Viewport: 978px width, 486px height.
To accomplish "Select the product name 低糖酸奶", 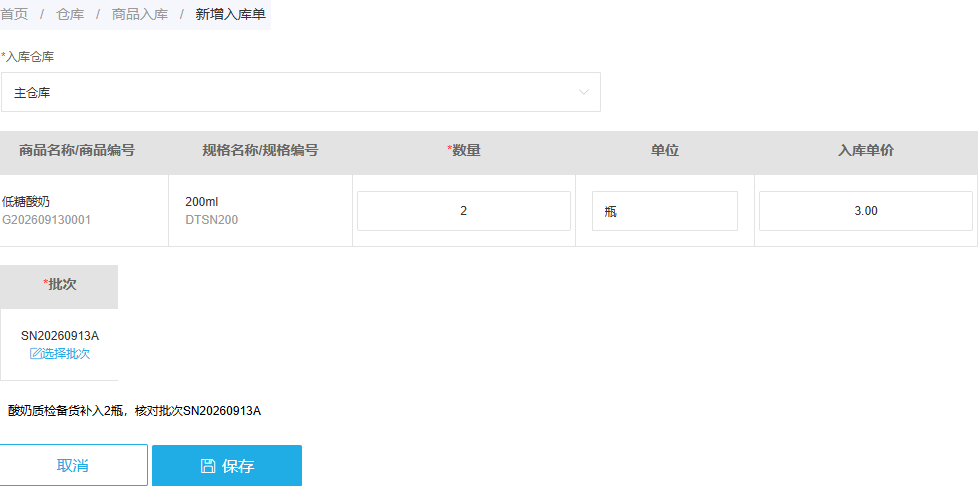I will (x=26, y=202).
